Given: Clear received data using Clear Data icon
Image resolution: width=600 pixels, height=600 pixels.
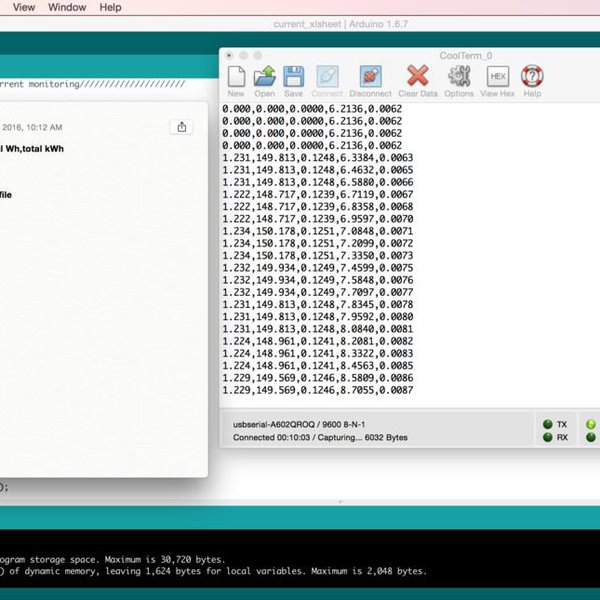Looking at the screenshot, I should tap(417, 78).
